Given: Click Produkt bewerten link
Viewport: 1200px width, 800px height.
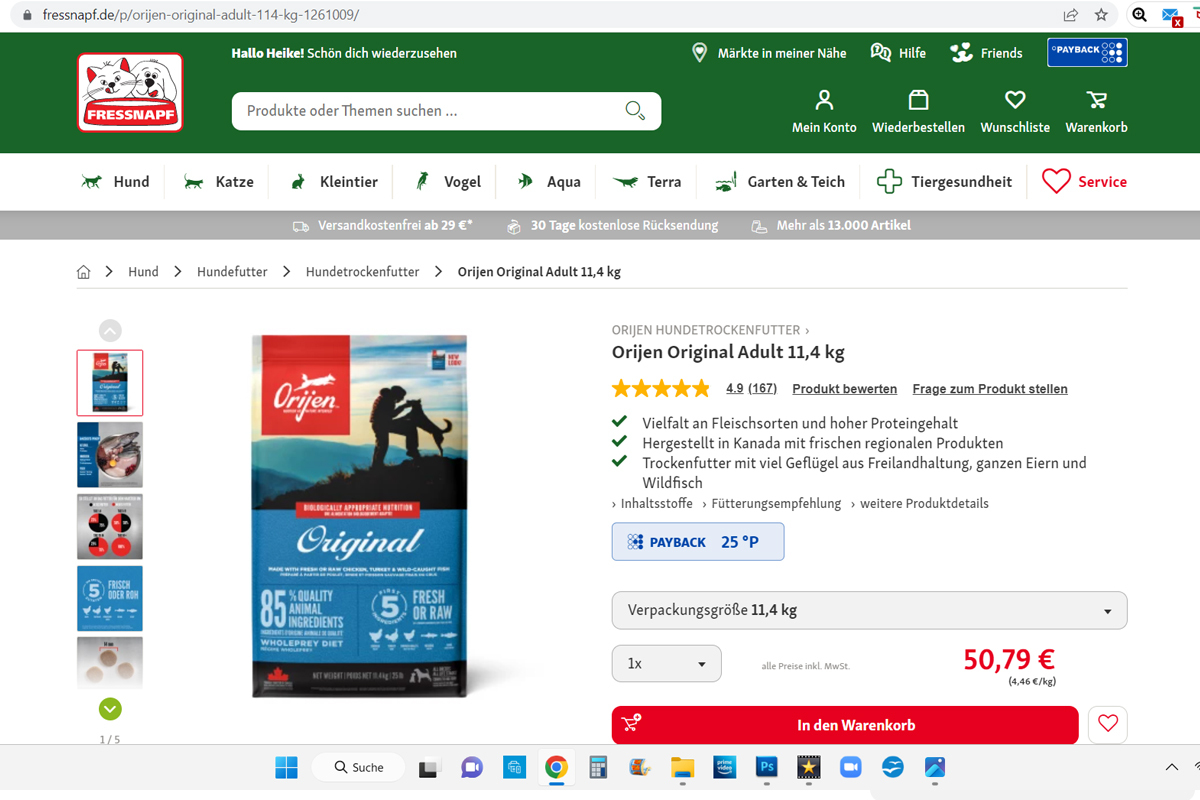Looking at the screenshot, I should [x=845, y=389].
